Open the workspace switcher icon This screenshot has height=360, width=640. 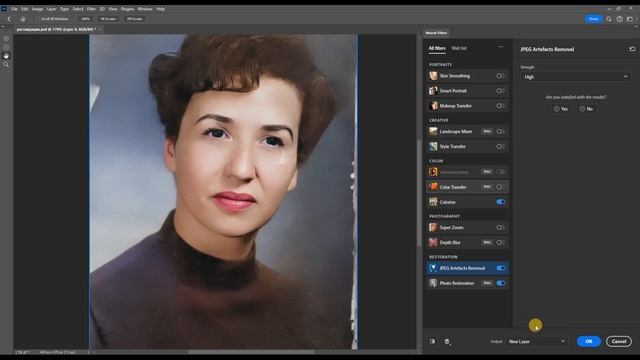[630, 19]
